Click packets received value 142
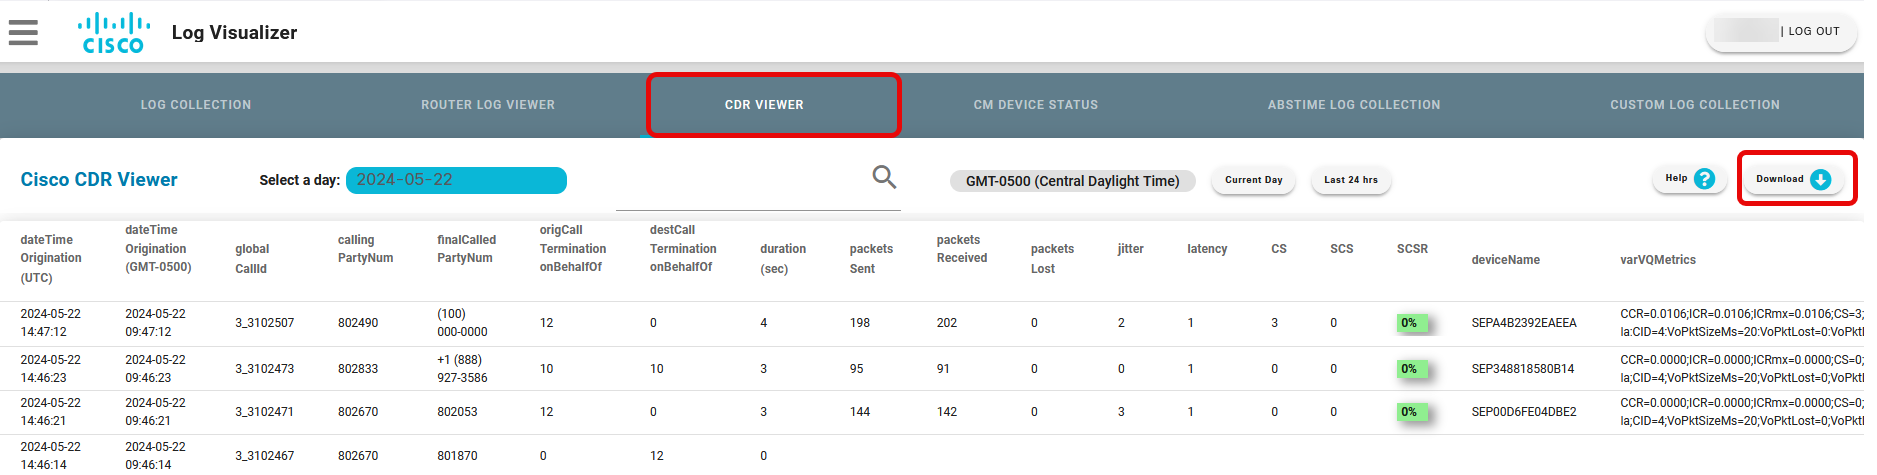Image resolution: width=1877 pixels, height=475 pixels. point(947,412)
